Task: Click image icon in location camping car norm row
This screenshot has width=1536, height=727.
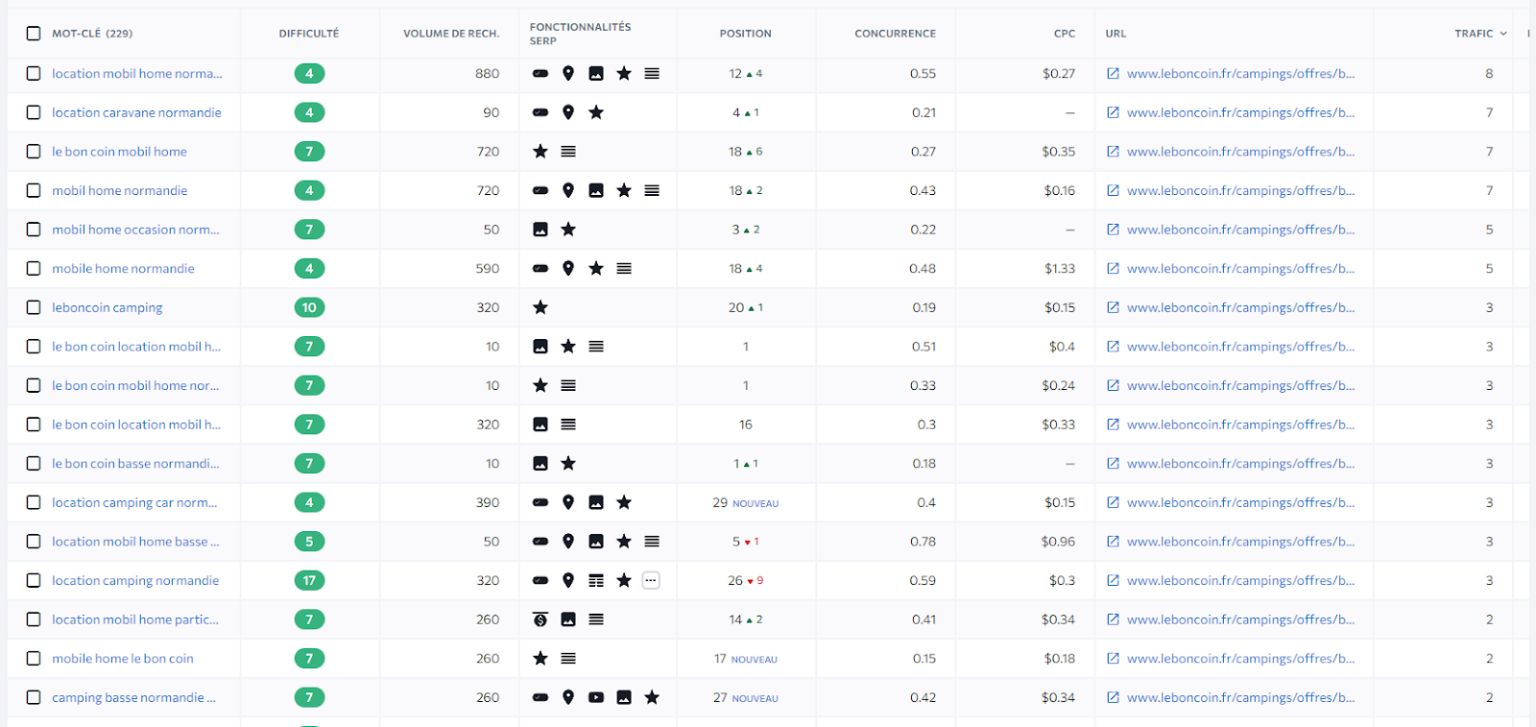Action: click(x=596, y=503)
